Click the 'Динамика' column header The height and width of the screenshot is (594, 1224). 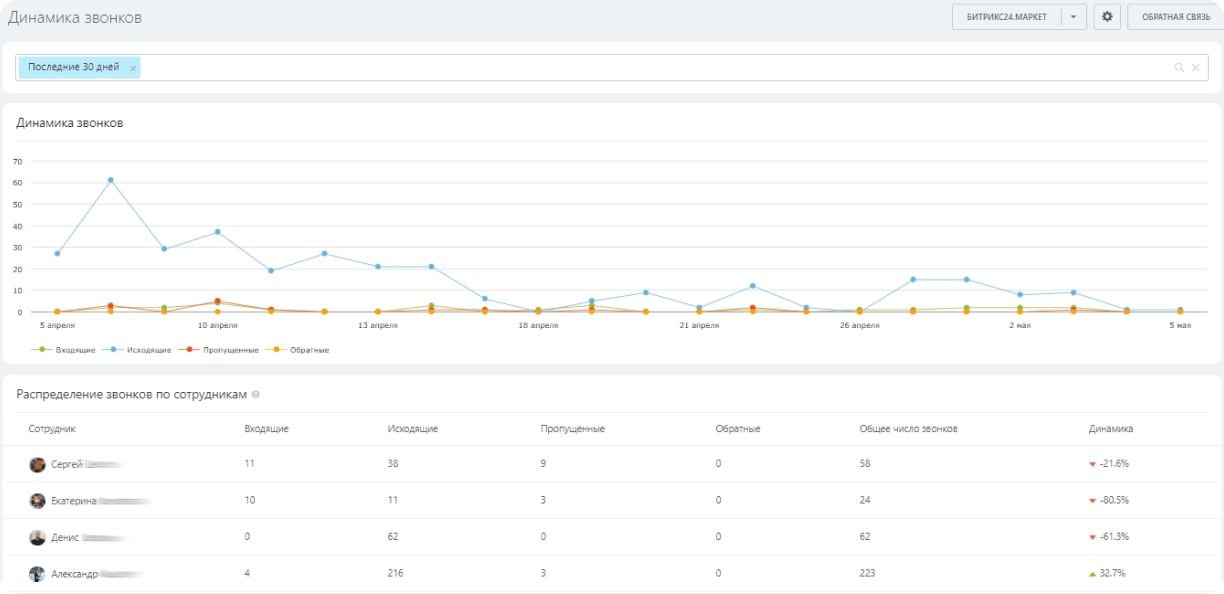click(1110, 429)
